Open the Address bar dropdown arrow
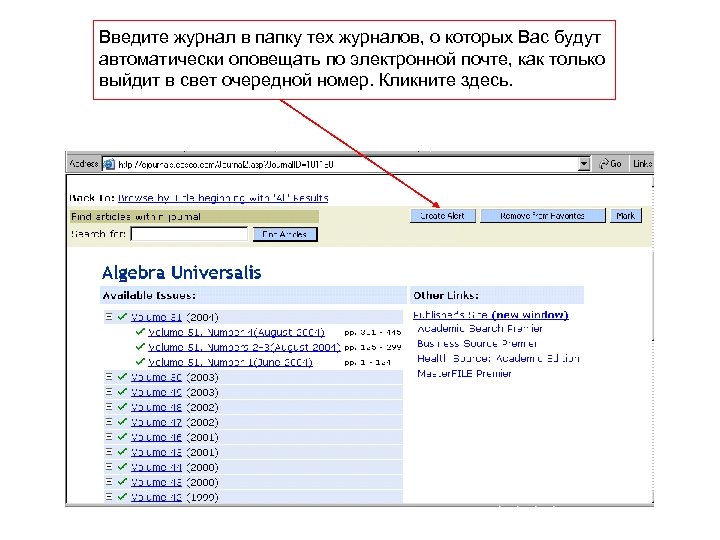Image resolution: width=720 pixels, height=540 pixels. coord(584,164)
